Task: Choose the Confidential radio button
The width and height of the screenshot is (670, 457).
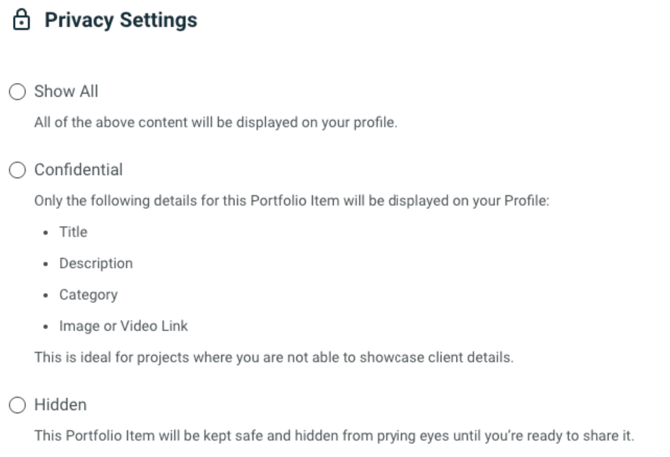Action: 18,170
